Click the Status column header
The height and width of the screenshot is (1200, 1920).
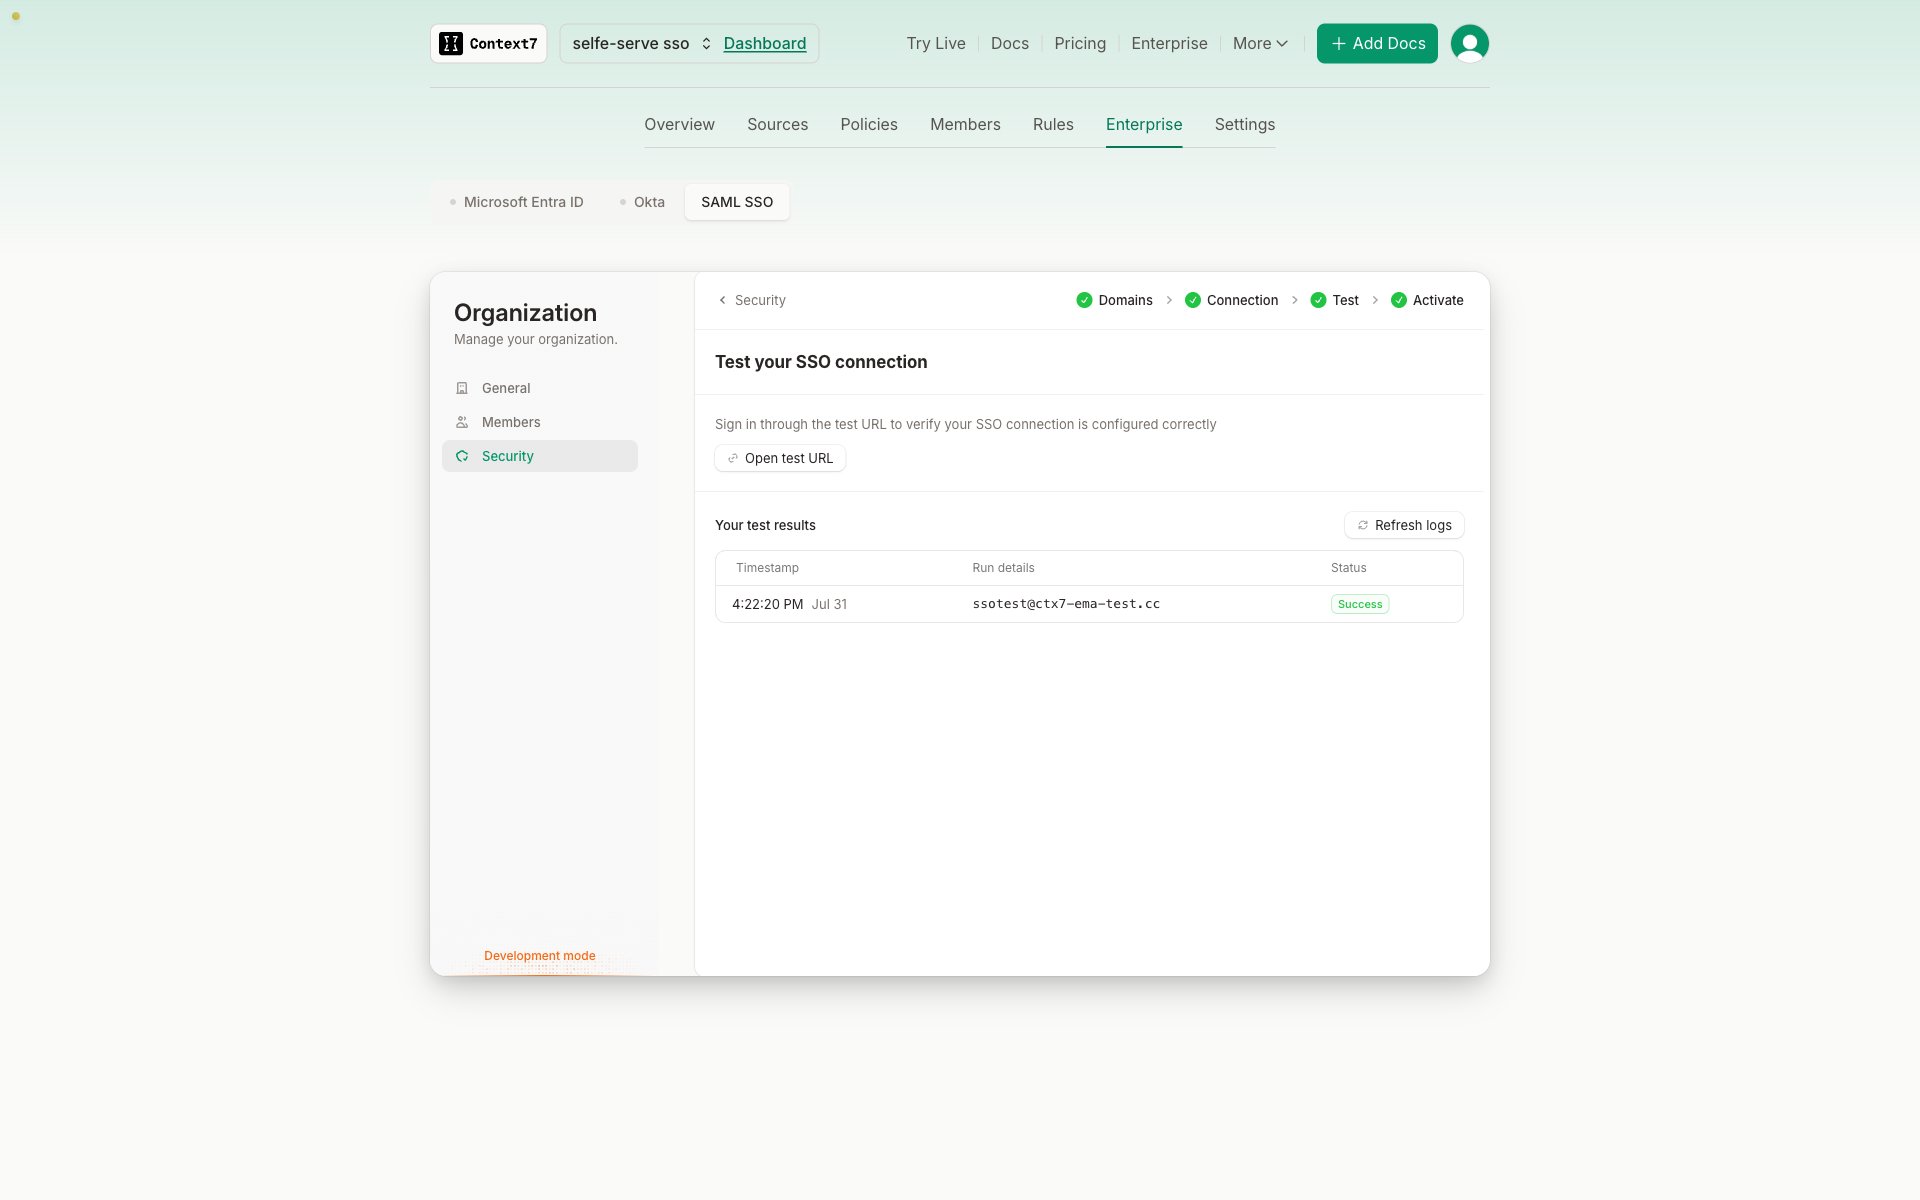(x=1348, y=568)
